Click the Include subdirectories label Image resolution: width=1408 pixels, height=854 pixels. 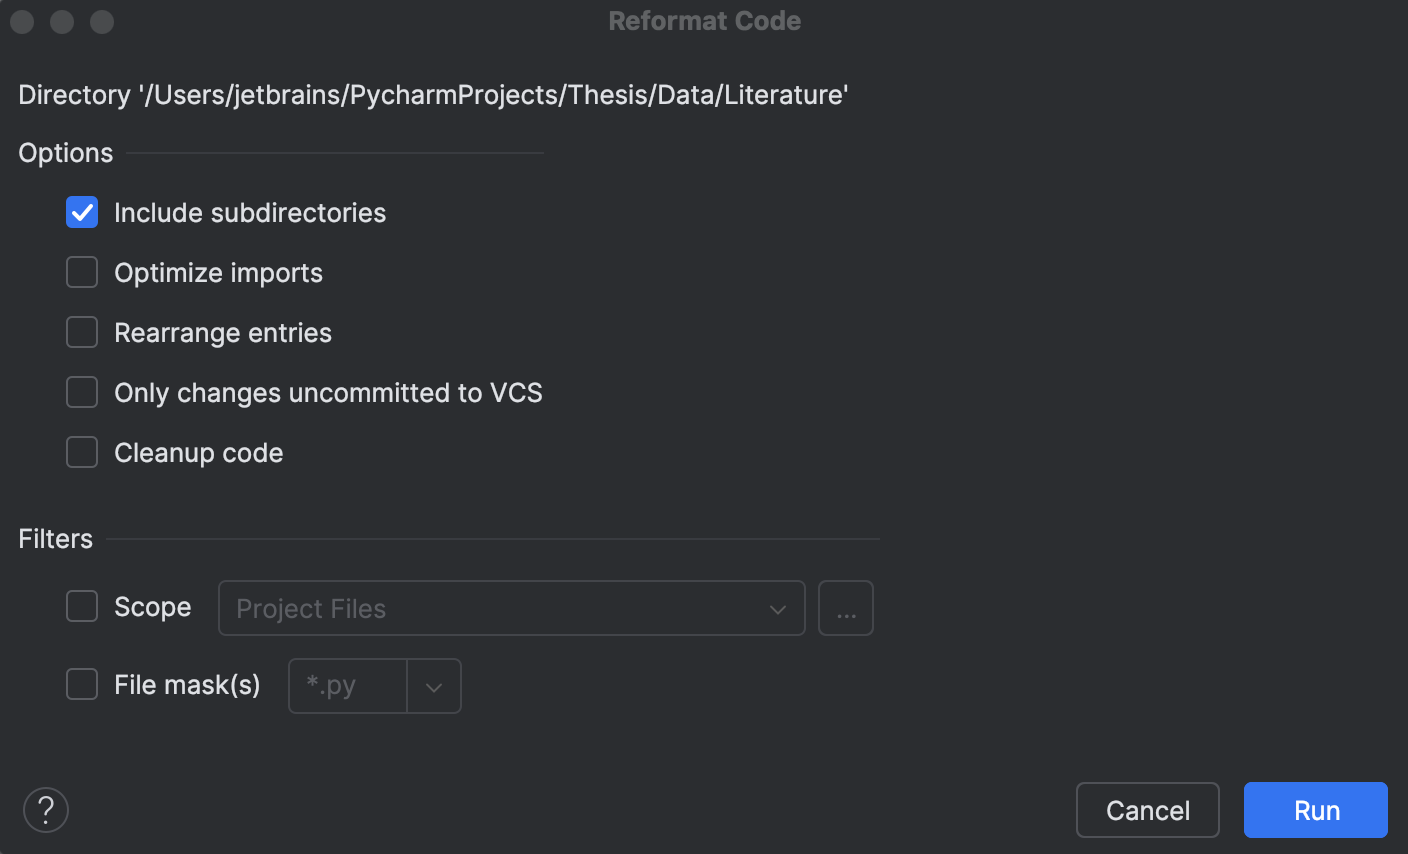[x=250, y=213]
